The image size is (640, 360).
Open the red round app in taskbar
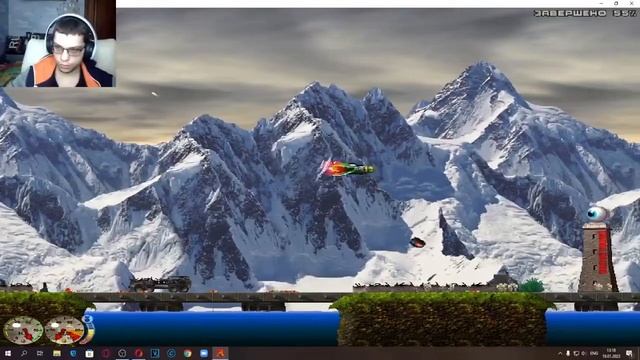tap(138, 353)
